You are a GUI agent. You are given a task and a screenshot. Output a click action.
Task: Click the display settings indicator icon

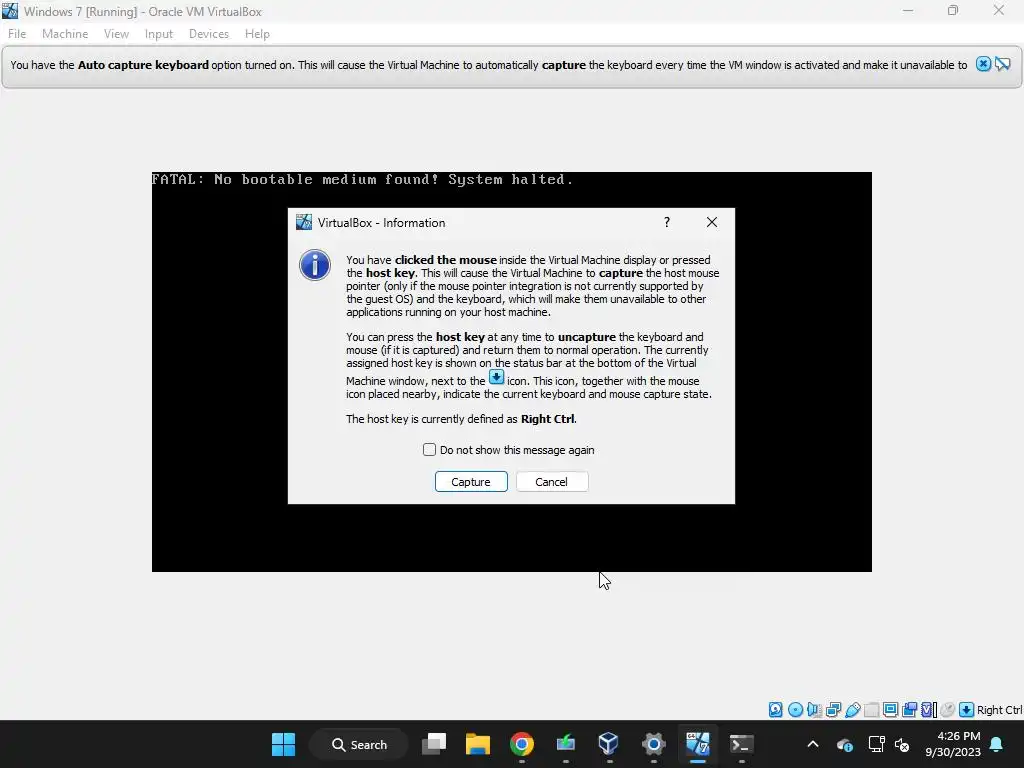(890, 710)
